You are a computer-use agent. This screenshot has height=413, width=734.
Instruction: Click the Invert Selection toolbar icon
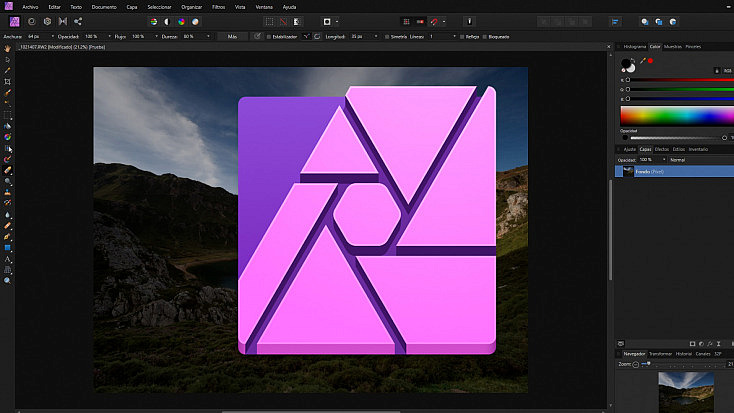coord(297,22)
